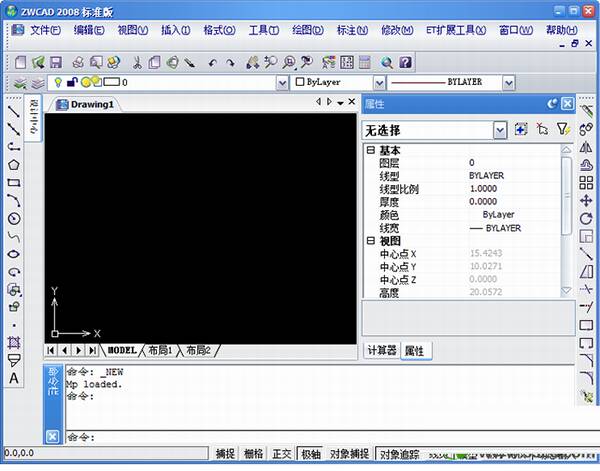Collapse the 视图 property group
This screenshot has width=600, height=471.
pyautogui.click(x=370, y=241)
